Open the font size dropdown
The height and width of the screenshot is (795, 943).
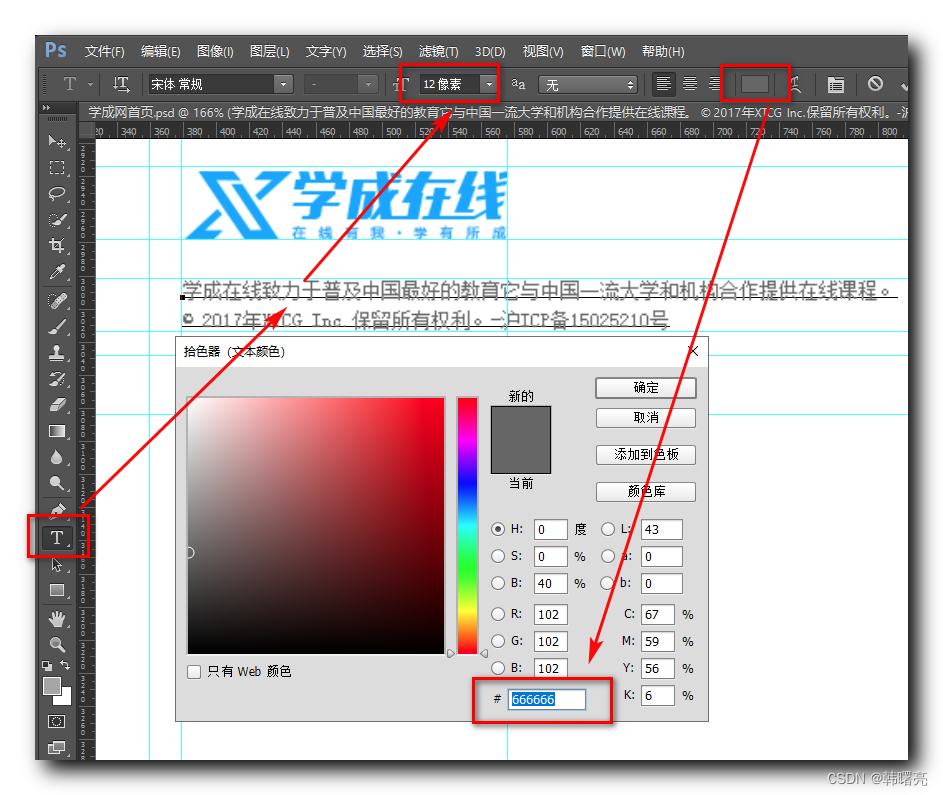pos(490,84)
